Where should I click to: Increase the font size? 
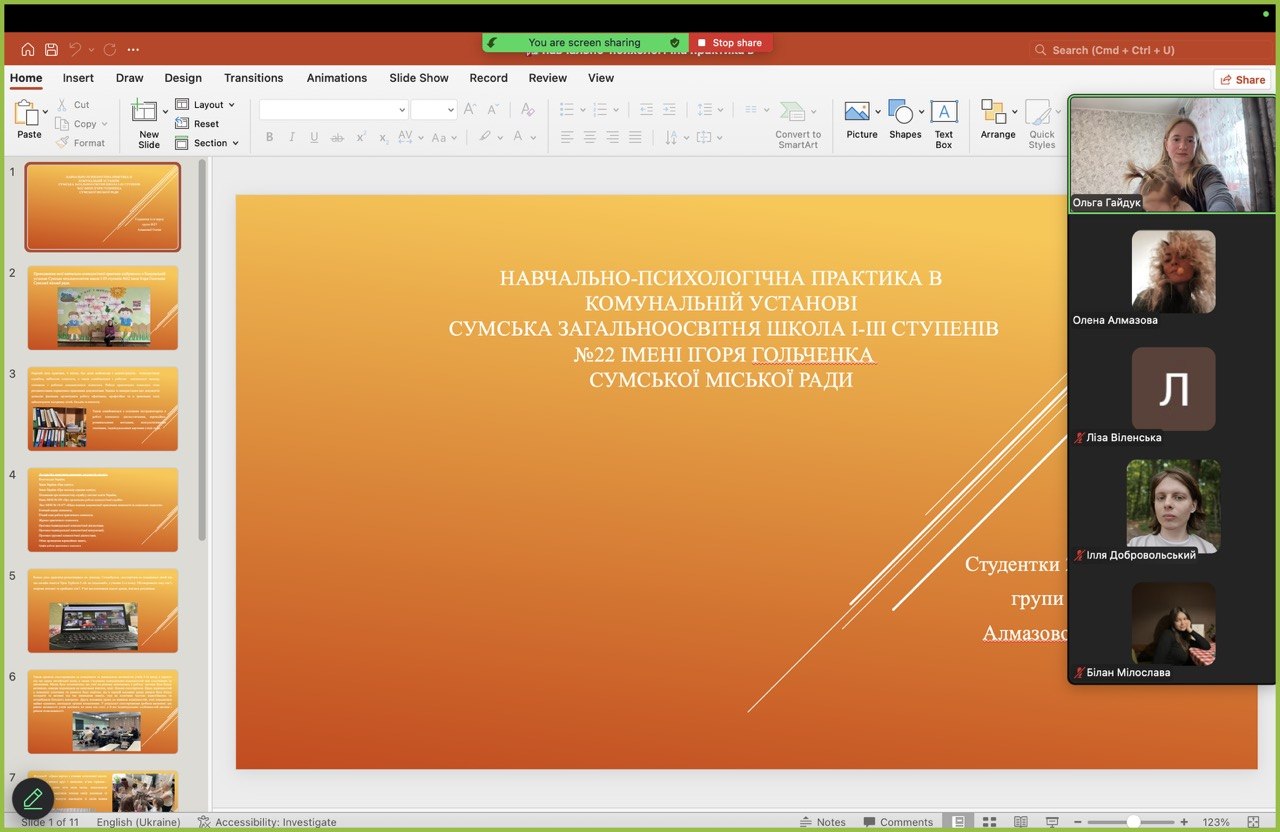pyautogui.click(x=470, y=109)
